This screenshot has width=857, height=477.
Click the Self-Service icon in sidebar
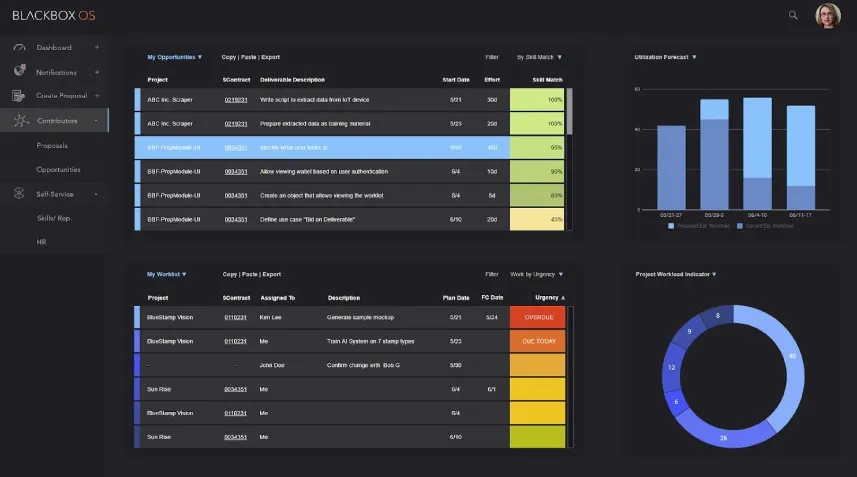point(19,193)
